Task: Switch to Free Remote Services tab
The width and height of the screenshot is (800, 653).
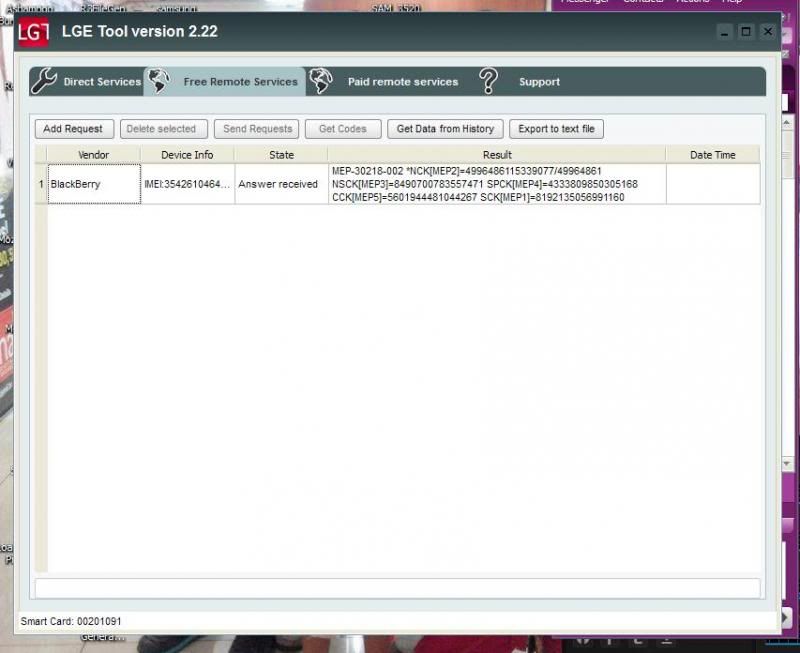Action: click(224, 82)
